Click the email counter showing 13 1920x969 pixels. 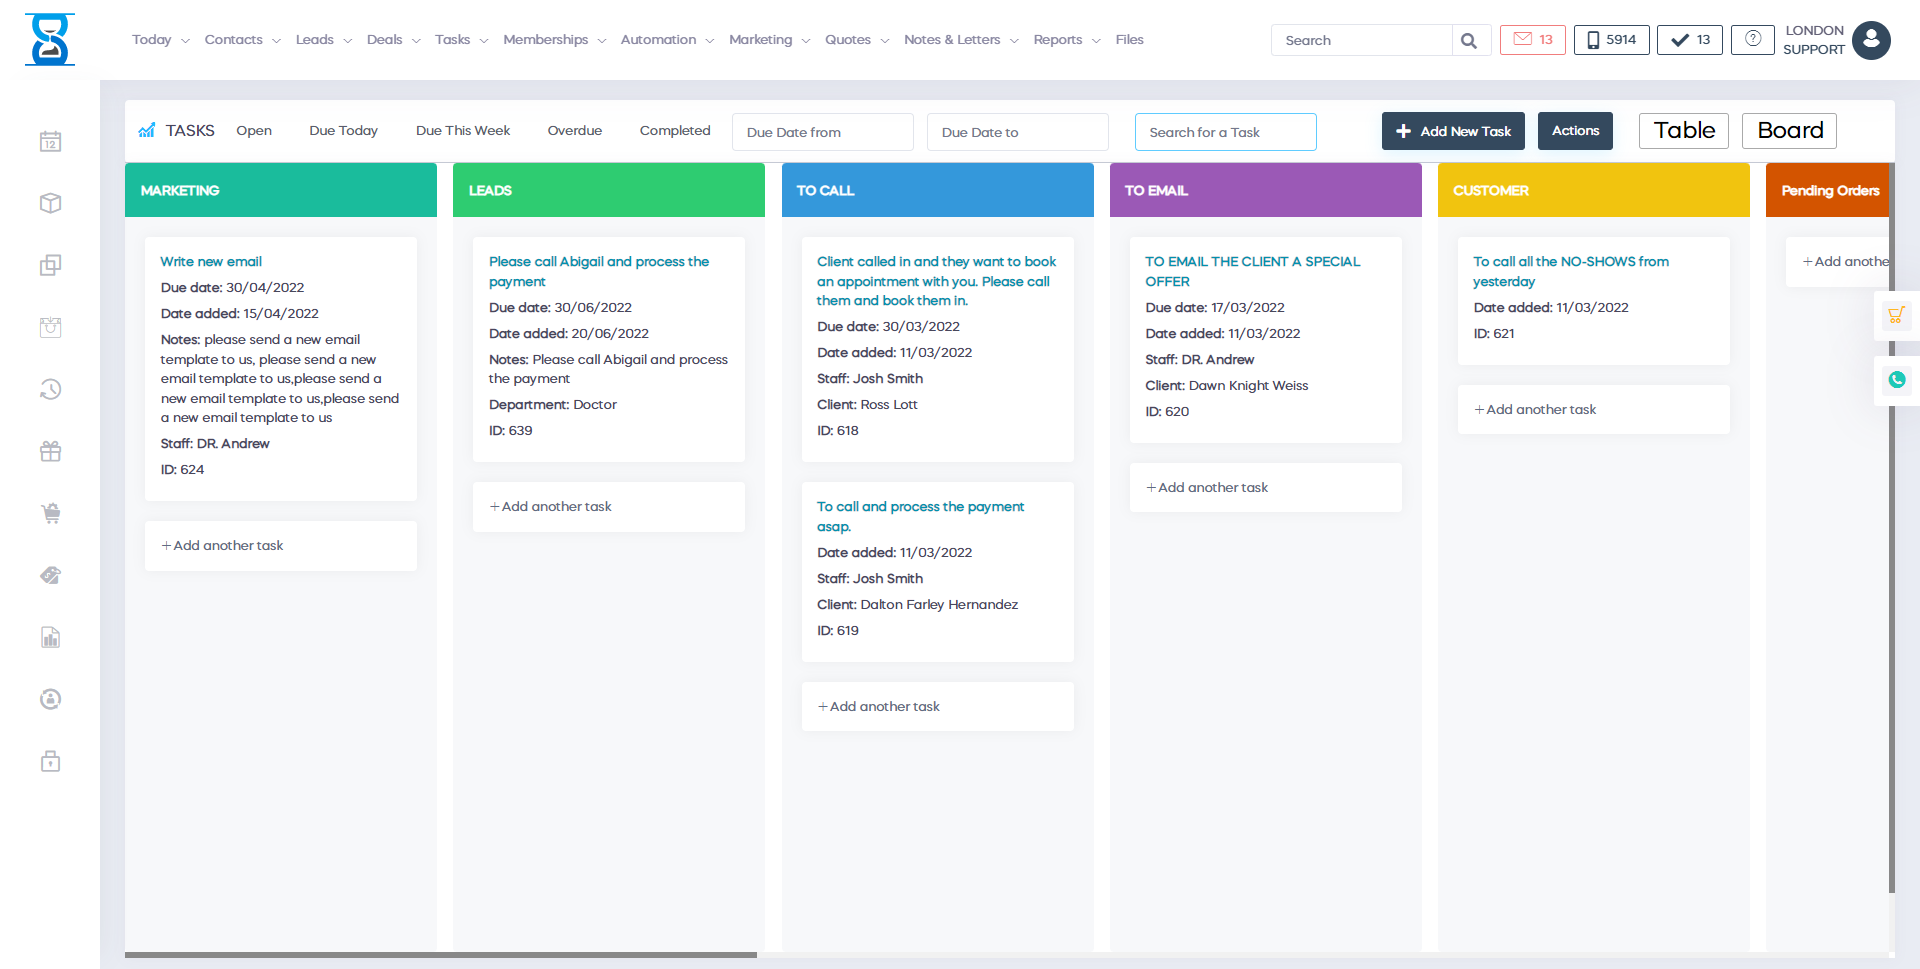pos(1532,40)
